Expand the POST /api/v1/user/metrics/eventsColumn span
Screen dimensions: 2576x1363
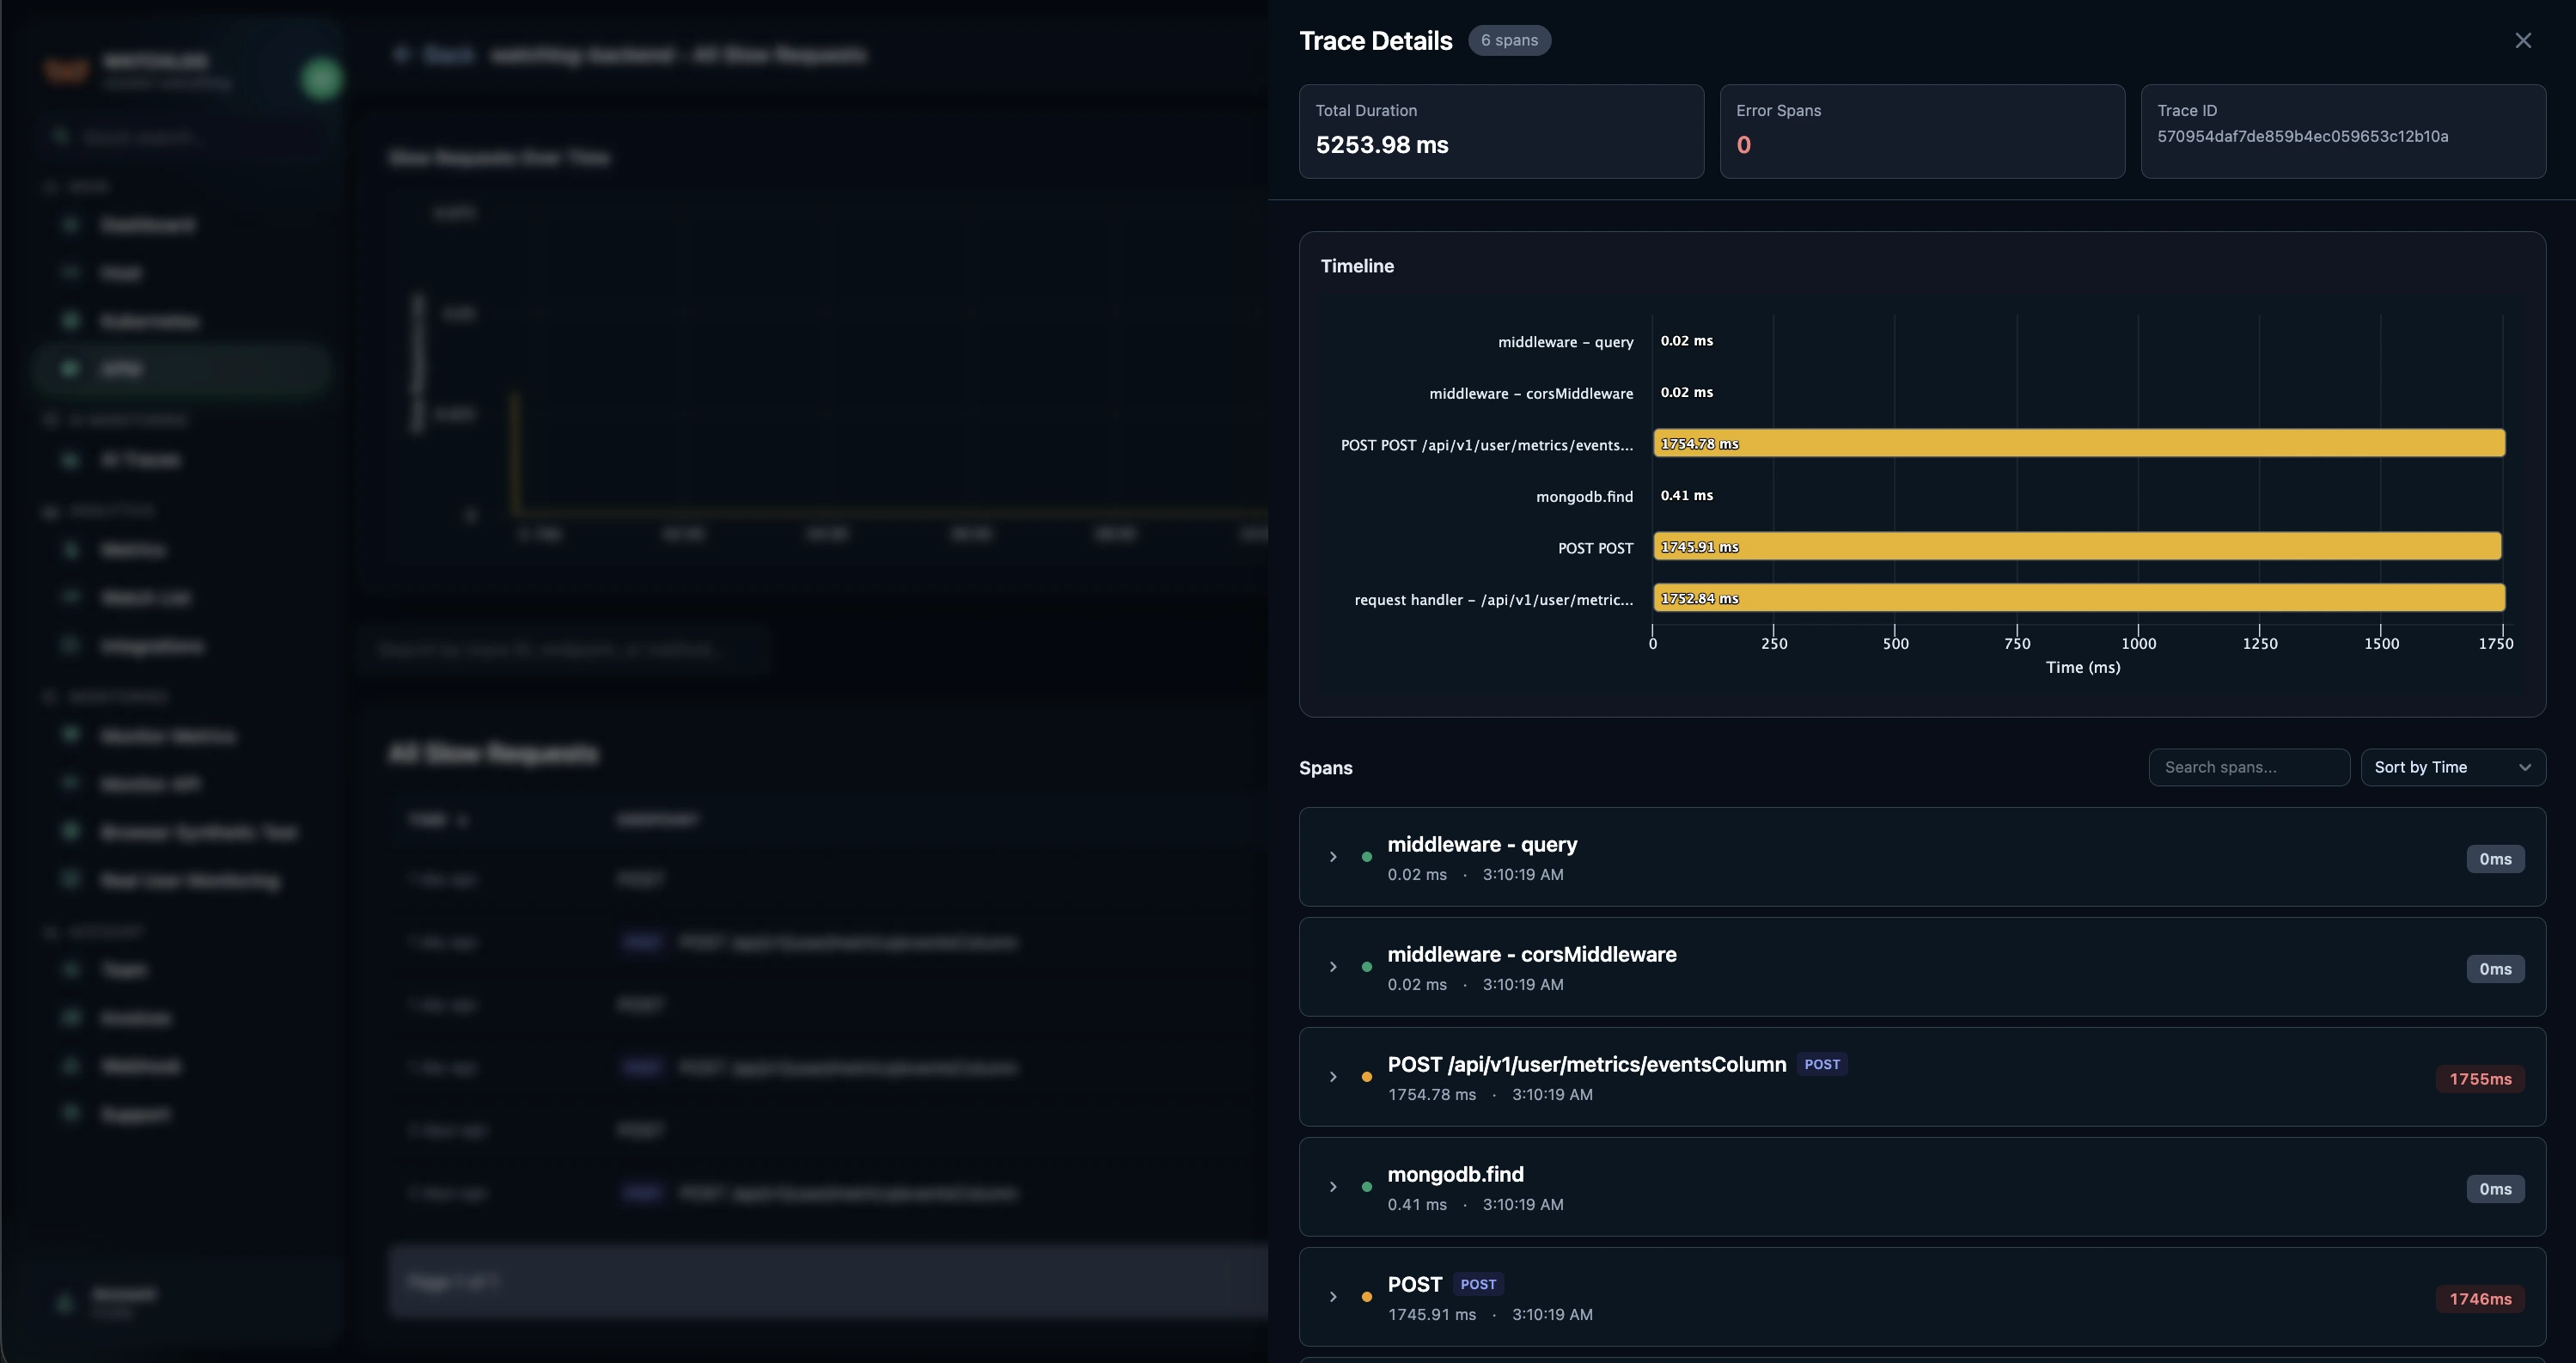[x=1333, y=1077]
